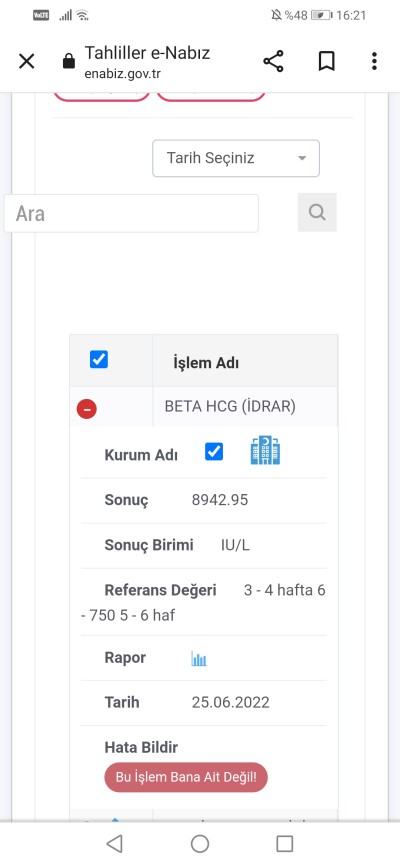Tap the share icon in browser bar
This screenshot has height=866, width=400.
pyautogui.click(x=273, y=61)
